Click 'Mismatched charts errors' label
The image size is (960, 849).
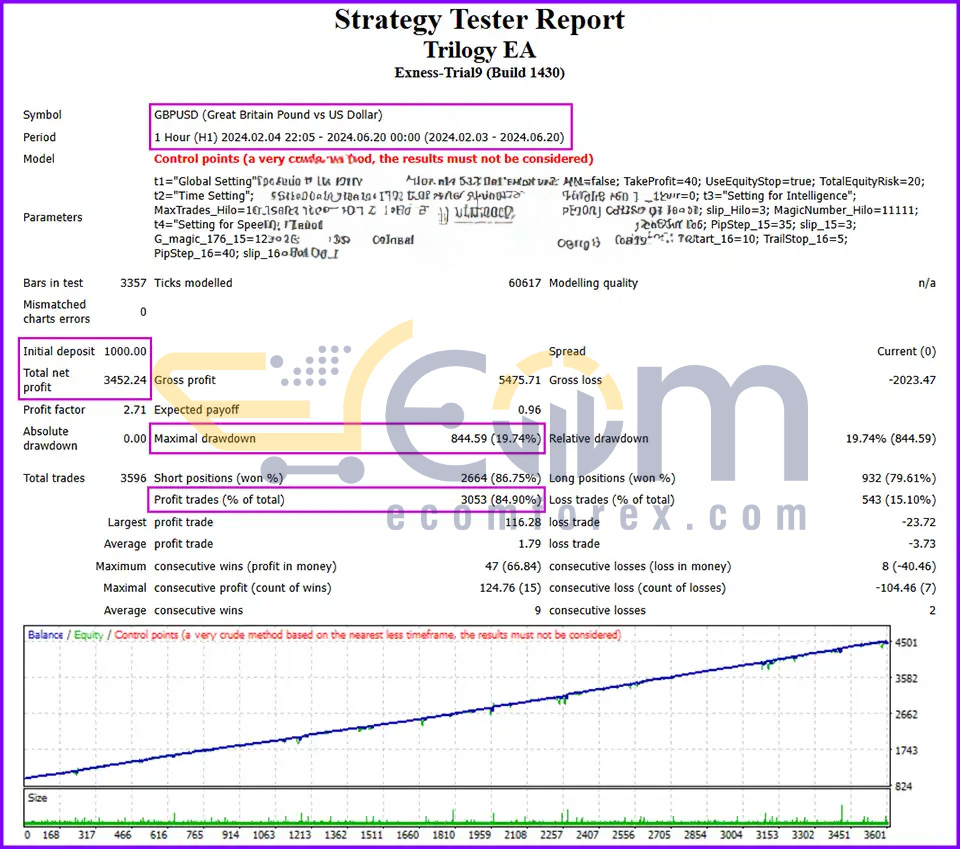56,312
